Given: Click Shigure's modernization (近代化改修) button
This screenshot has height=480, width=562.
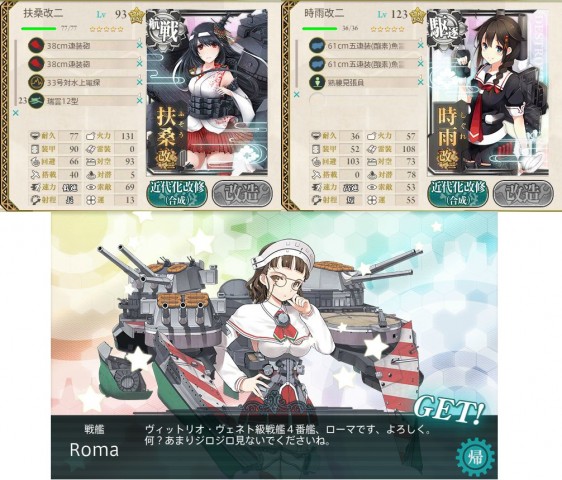Looking at the screenshot, I should pyautogui.click(x=458, y=194).
